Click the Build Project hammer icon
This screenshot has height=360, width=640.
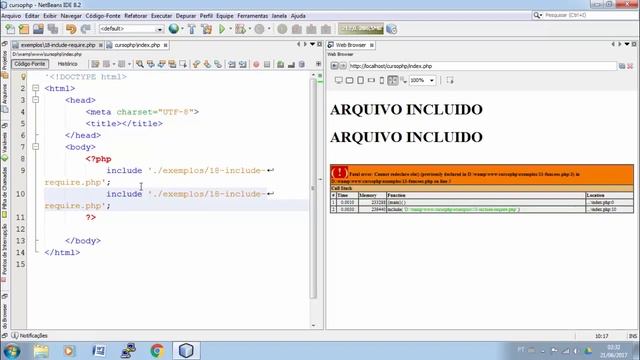(x=192, y=29)
